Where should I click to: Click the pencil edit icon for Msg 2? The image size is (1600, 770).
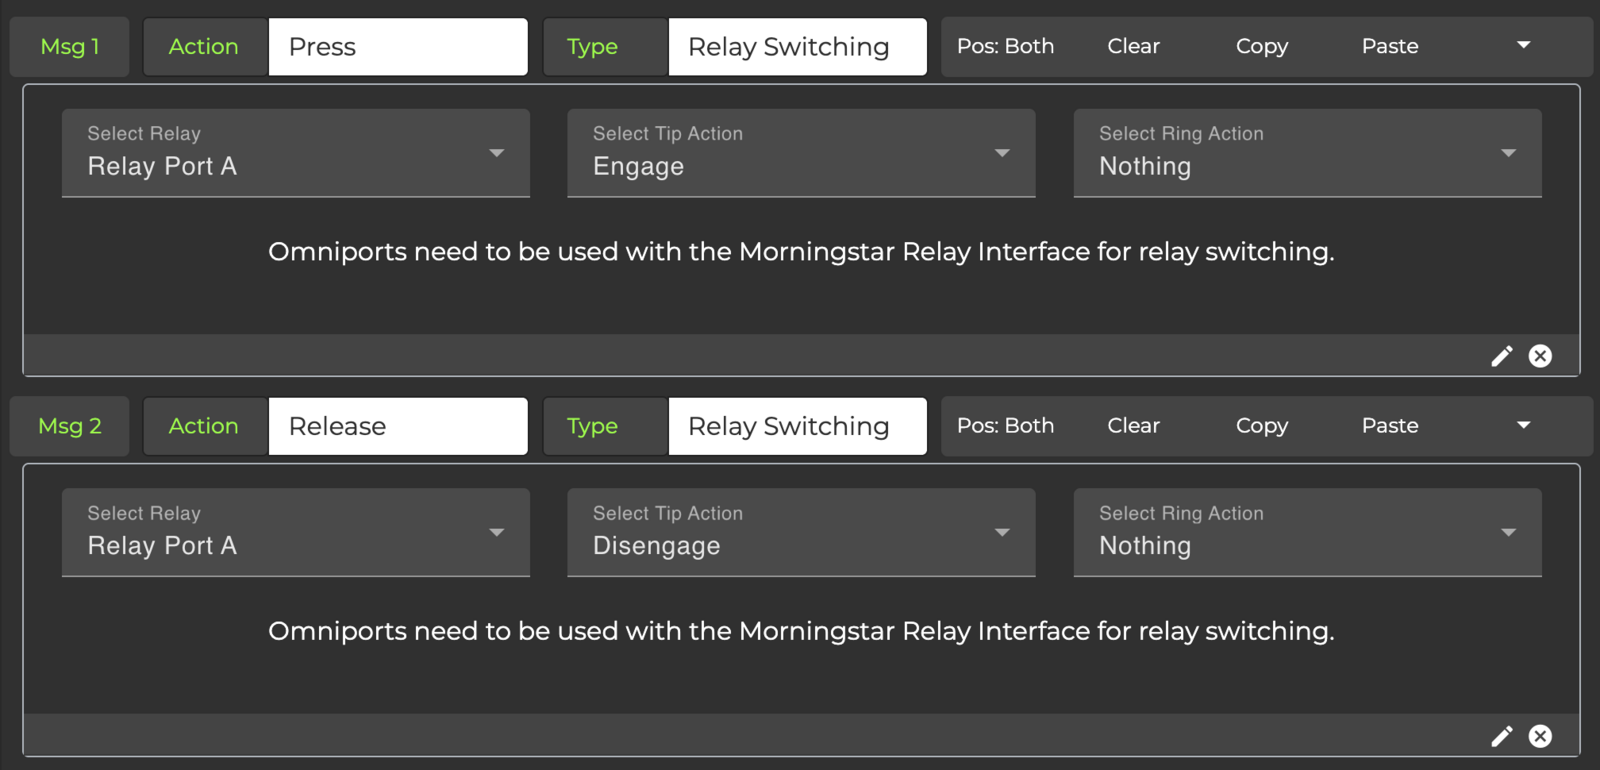(x=1501, y=736)
